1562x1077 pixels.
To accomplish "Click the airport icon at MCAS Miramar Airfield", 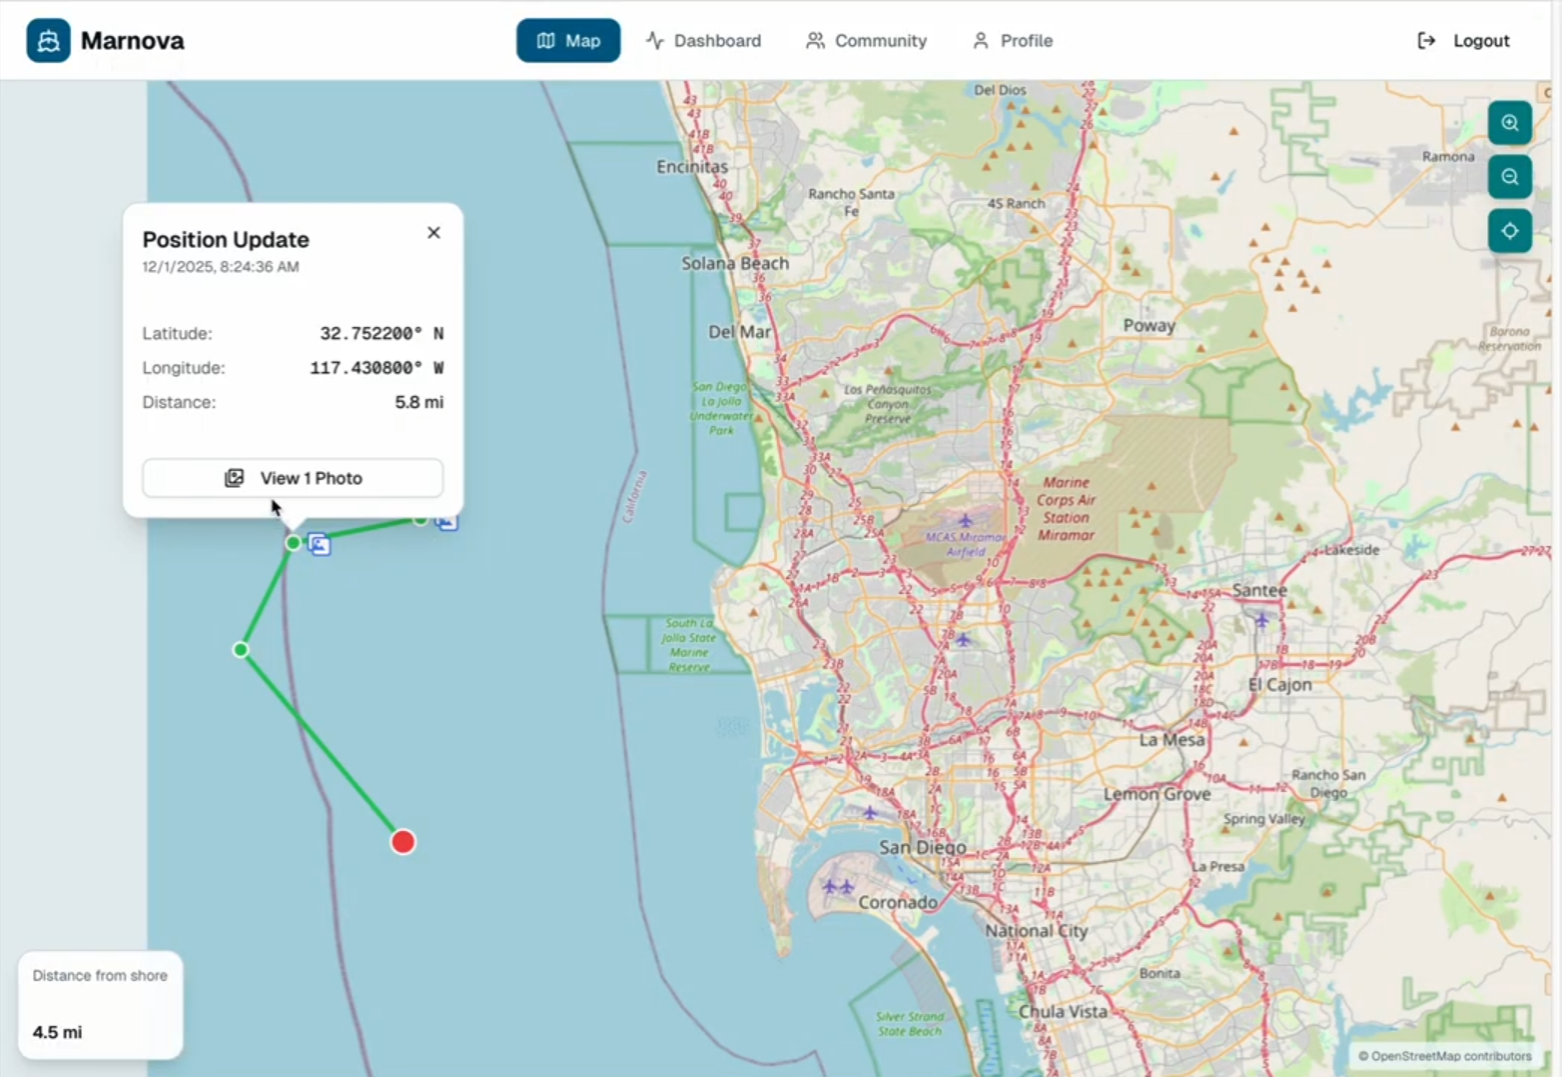I will [965, 521].
